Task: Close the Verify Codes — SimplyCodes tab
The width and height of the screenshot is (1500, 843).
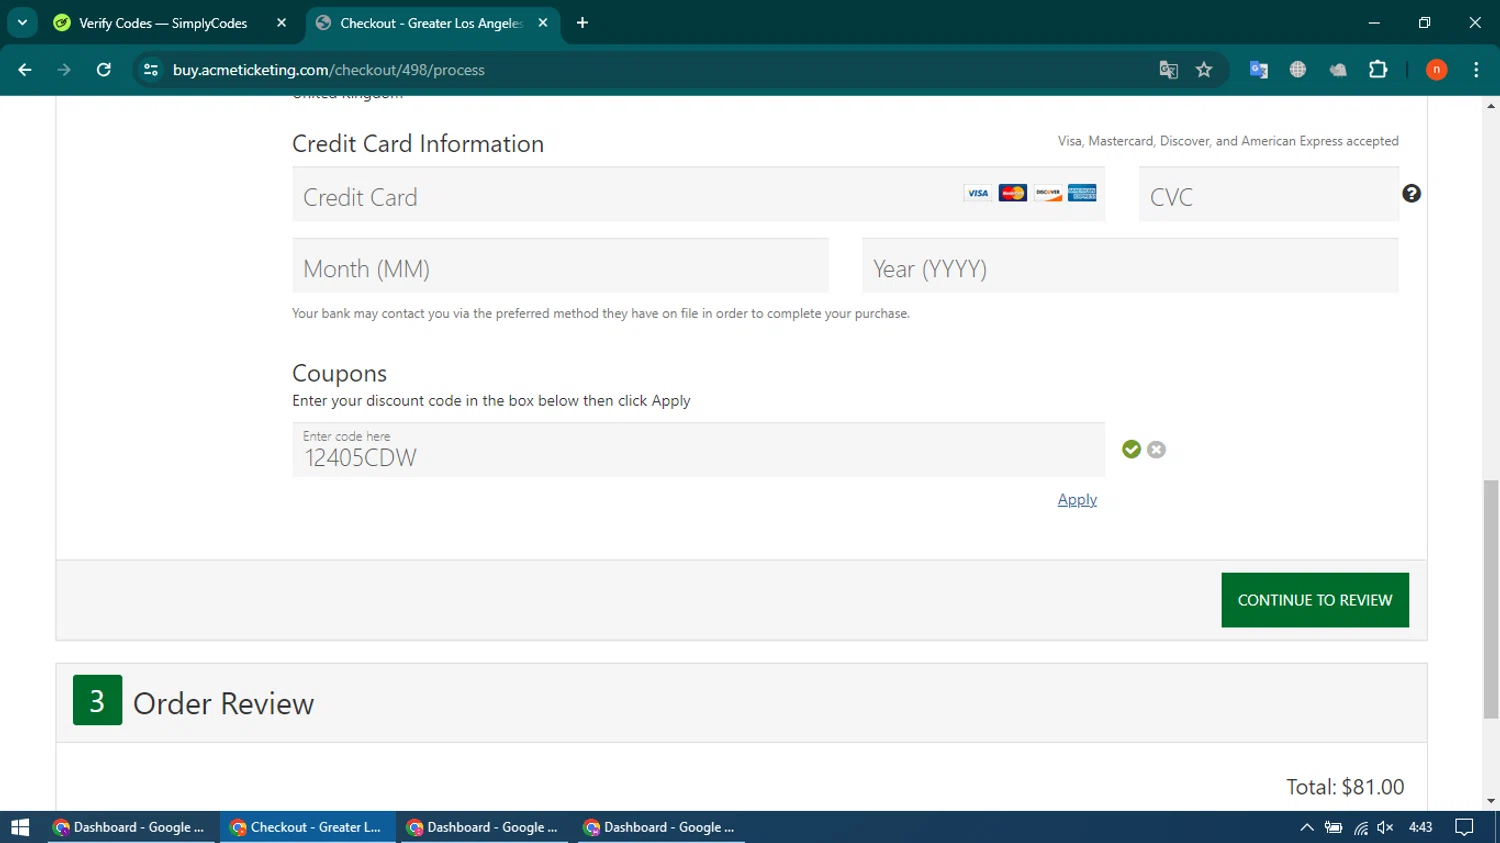Action: click(281, 23)
